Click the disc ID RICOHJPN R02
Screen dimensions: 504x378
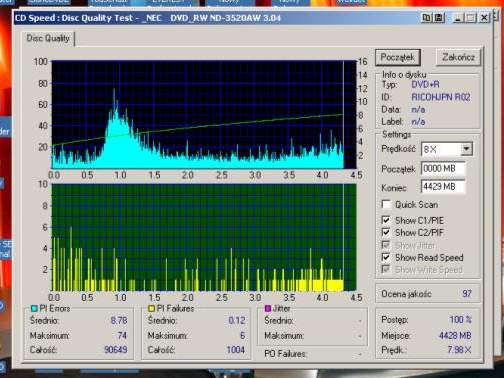tap(441, 97)
